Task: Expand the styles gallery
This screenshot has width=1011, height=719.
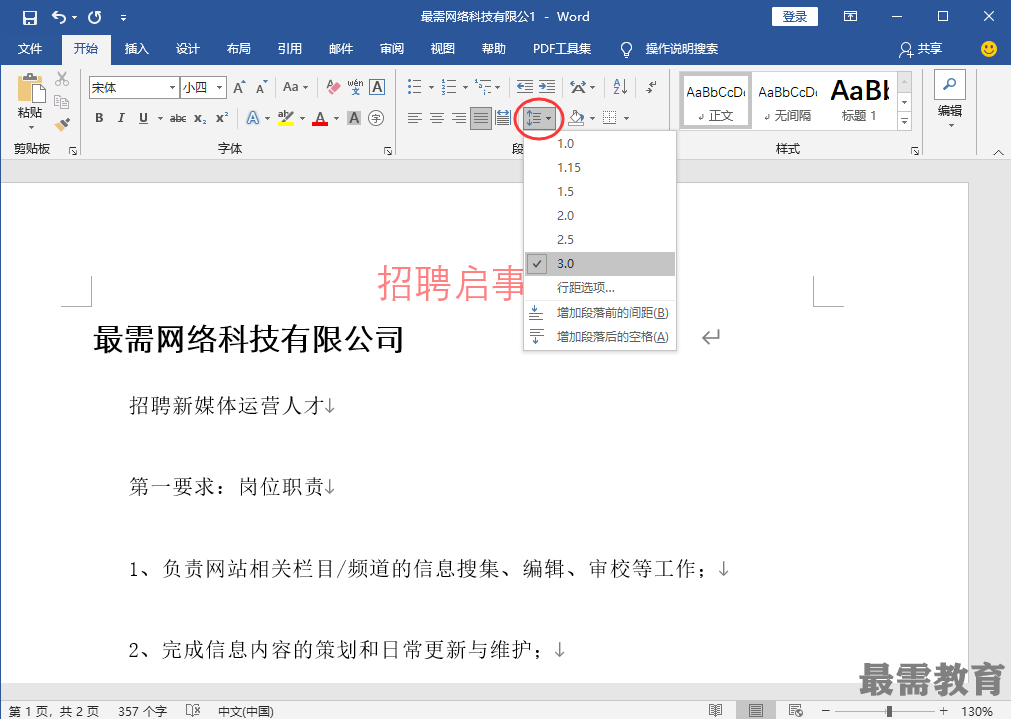Action: [x=904, y=121]
